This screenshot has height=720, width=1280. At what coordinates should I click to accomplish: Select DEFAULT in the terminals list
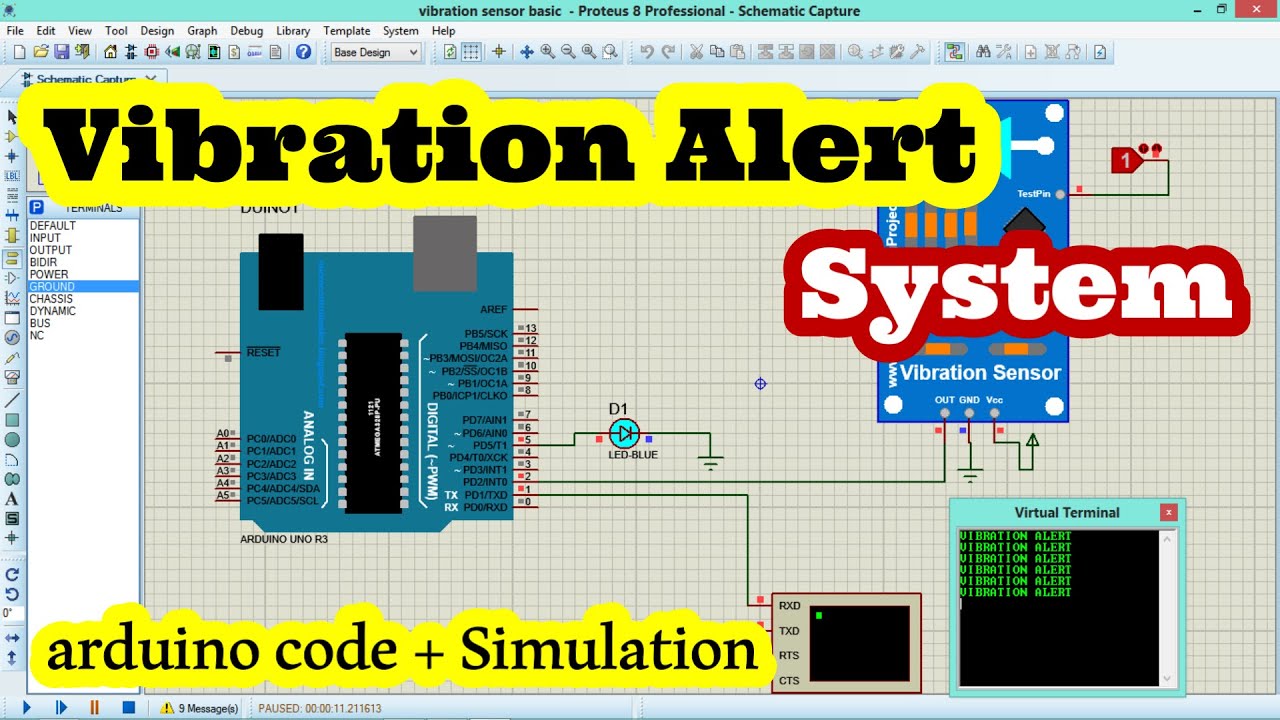coord(83,226)
